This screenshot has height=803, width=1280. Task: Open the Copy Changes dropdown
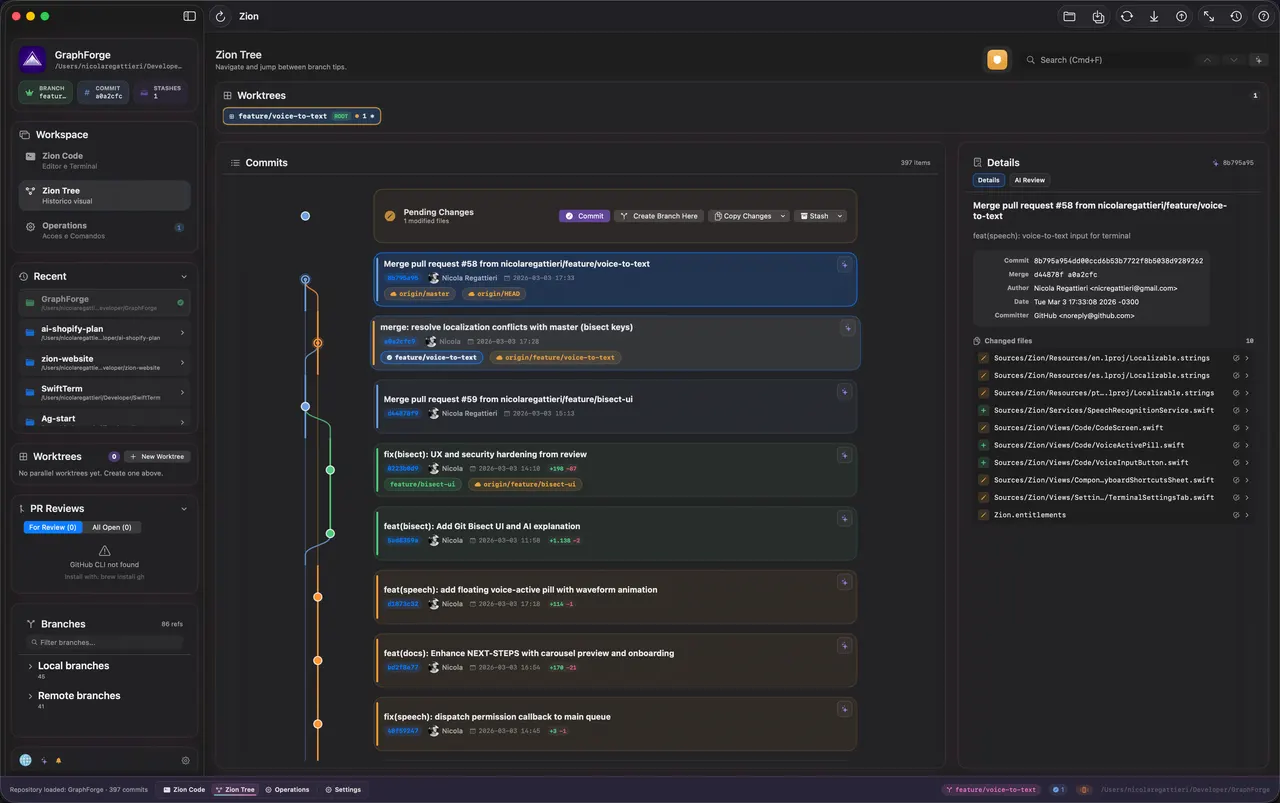748,216
